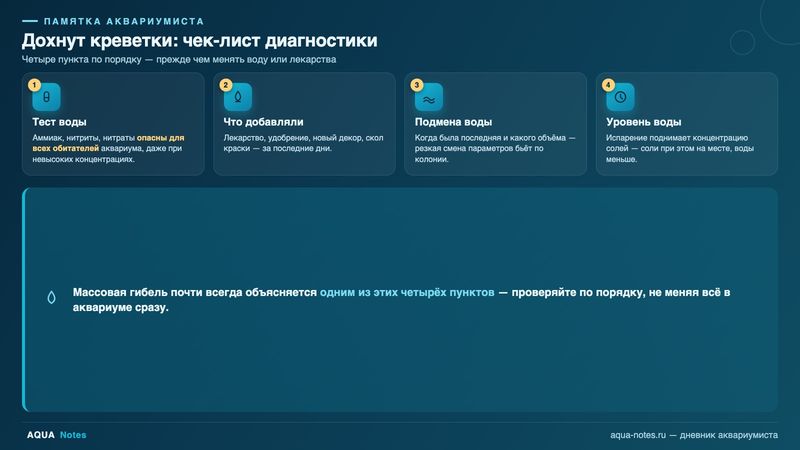Click the flame icon on Что добавляли card
800x450 pixels.
(238, 97)
